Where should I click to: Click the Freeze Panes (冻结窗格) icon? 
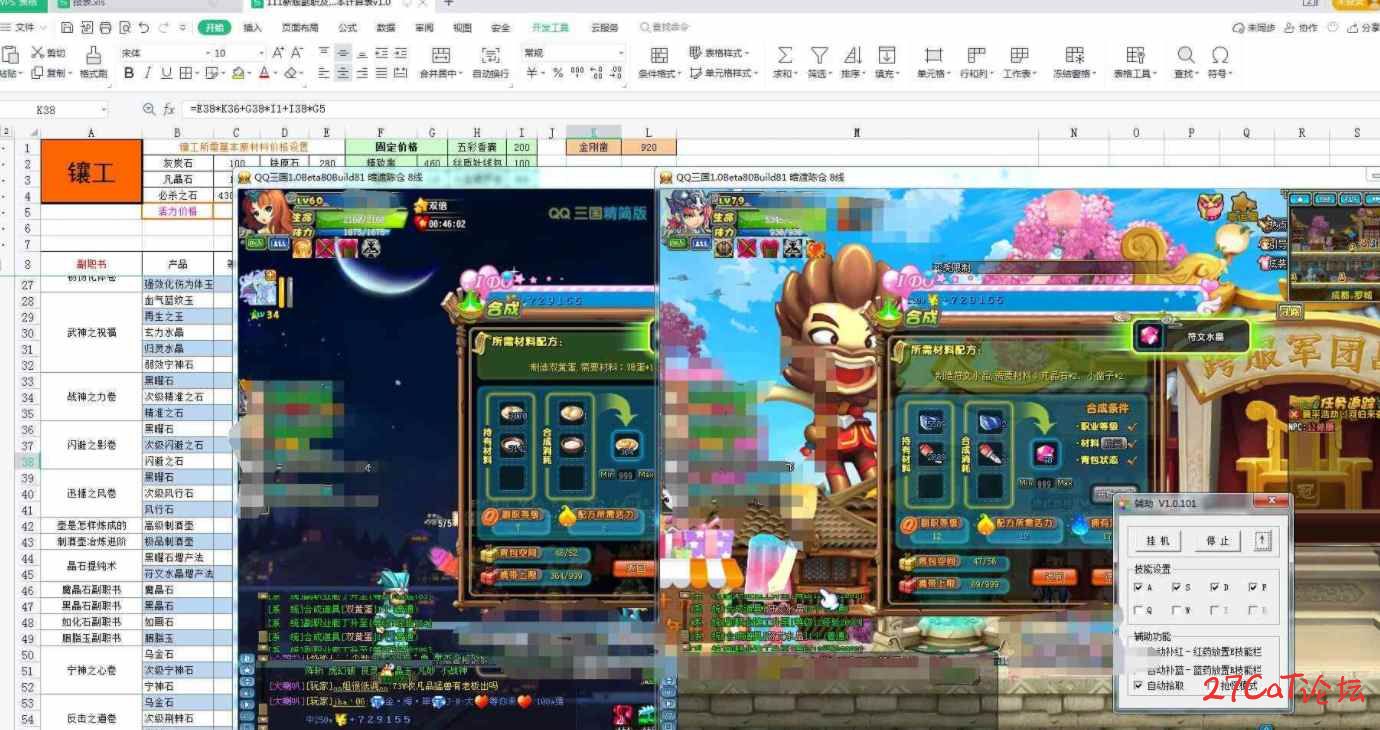[1075, 55]
